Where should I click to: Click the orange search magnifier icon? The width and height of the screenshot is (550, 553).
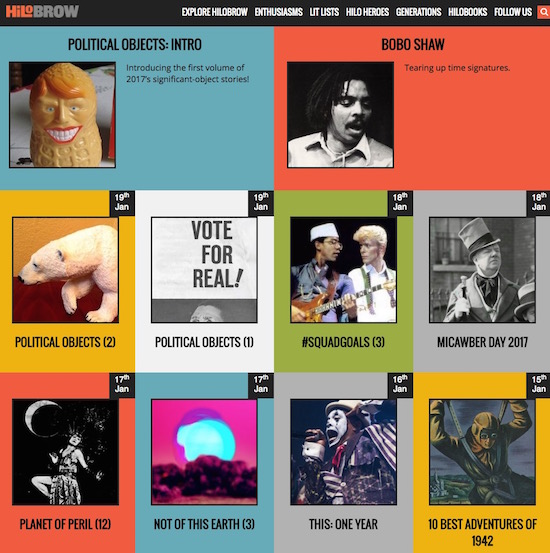(x=544, y=12)
